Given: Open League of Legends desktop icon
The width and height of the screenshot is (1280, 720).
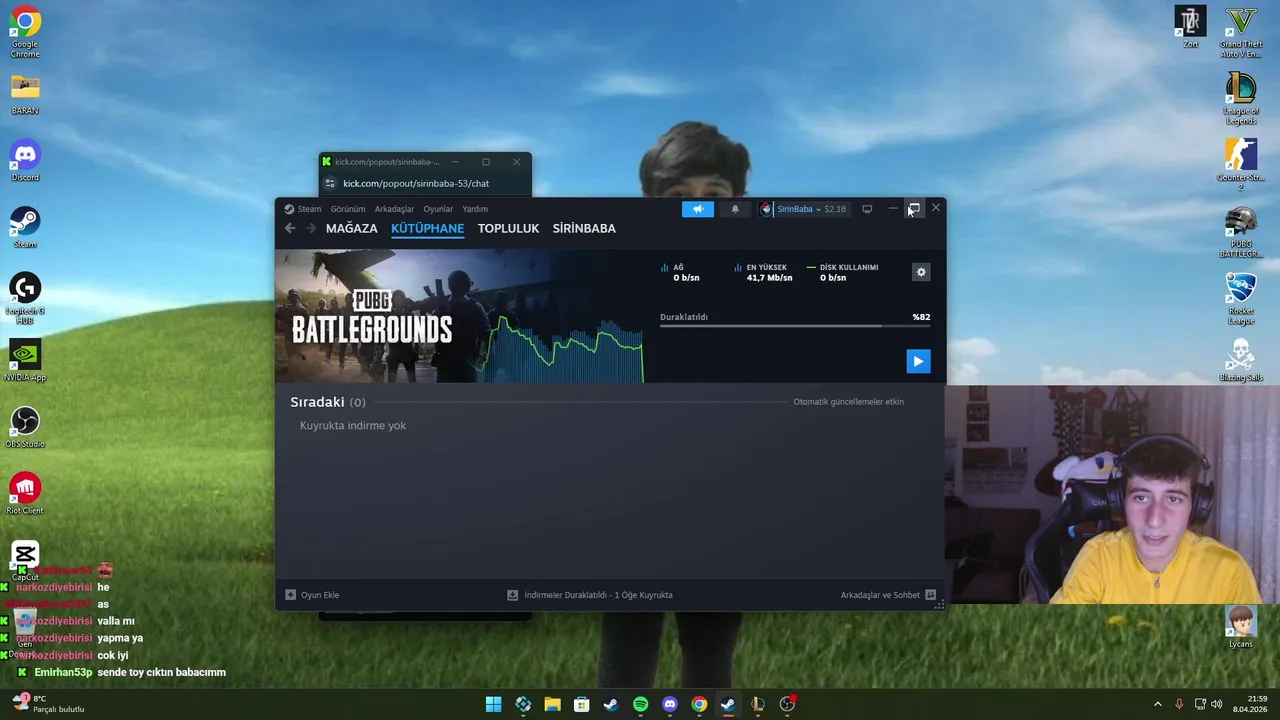Looking at the screenshot, I should tap(1241, 99).
